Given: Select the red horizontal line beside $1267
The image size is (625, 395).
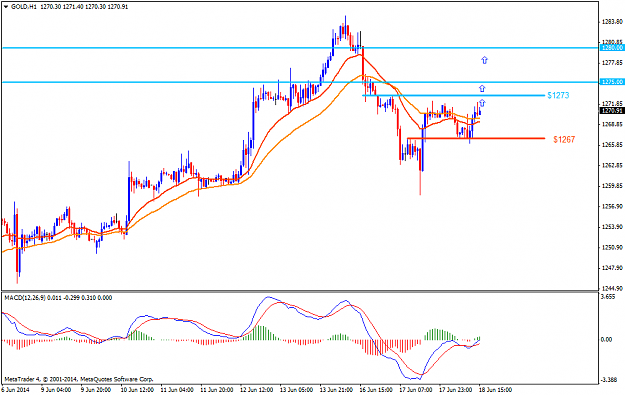Looking at the screenshot, I should point(476,138).
